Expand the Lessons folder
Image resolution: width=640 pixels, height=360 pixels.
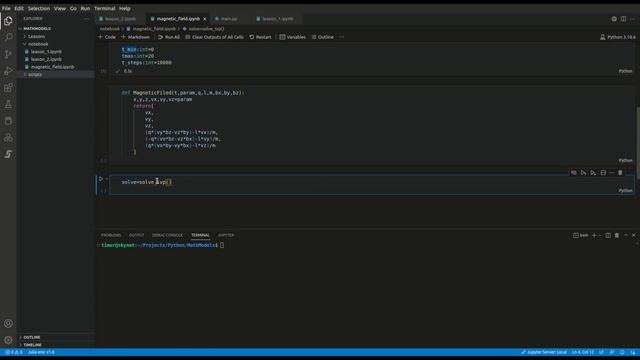click(36, 36)
